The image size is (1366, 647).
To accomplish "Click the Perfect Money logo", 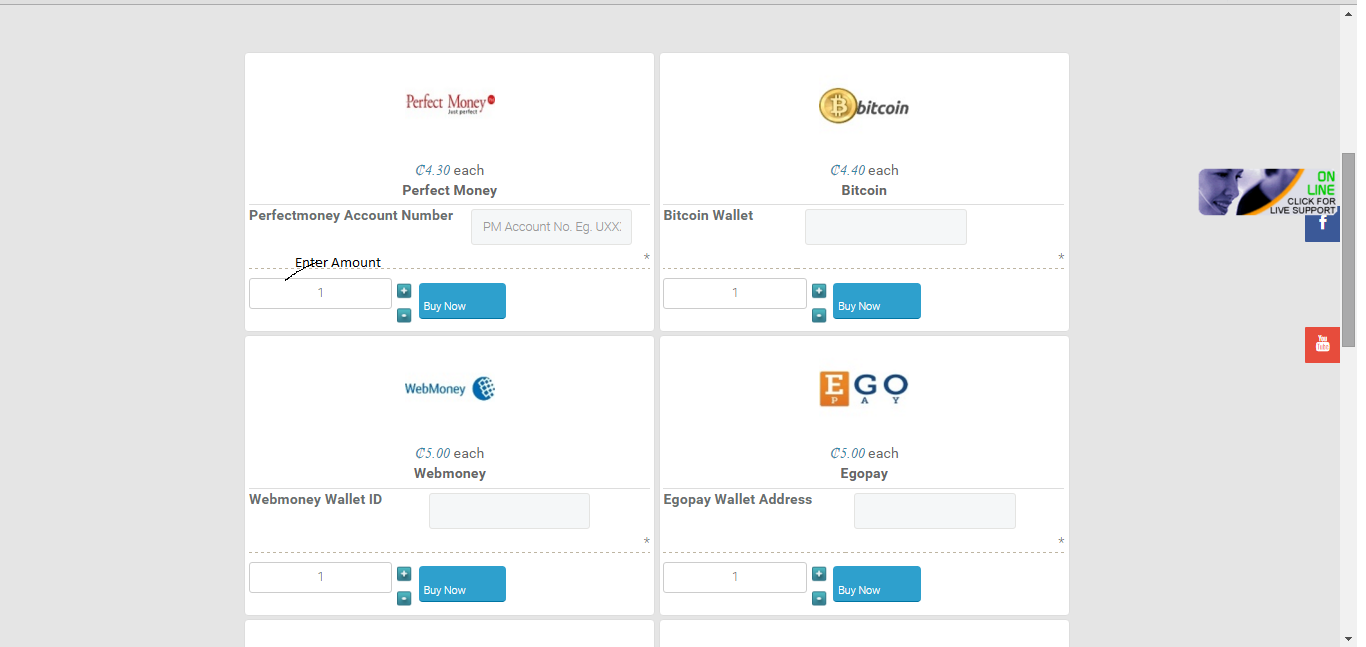I will (450, 102).
